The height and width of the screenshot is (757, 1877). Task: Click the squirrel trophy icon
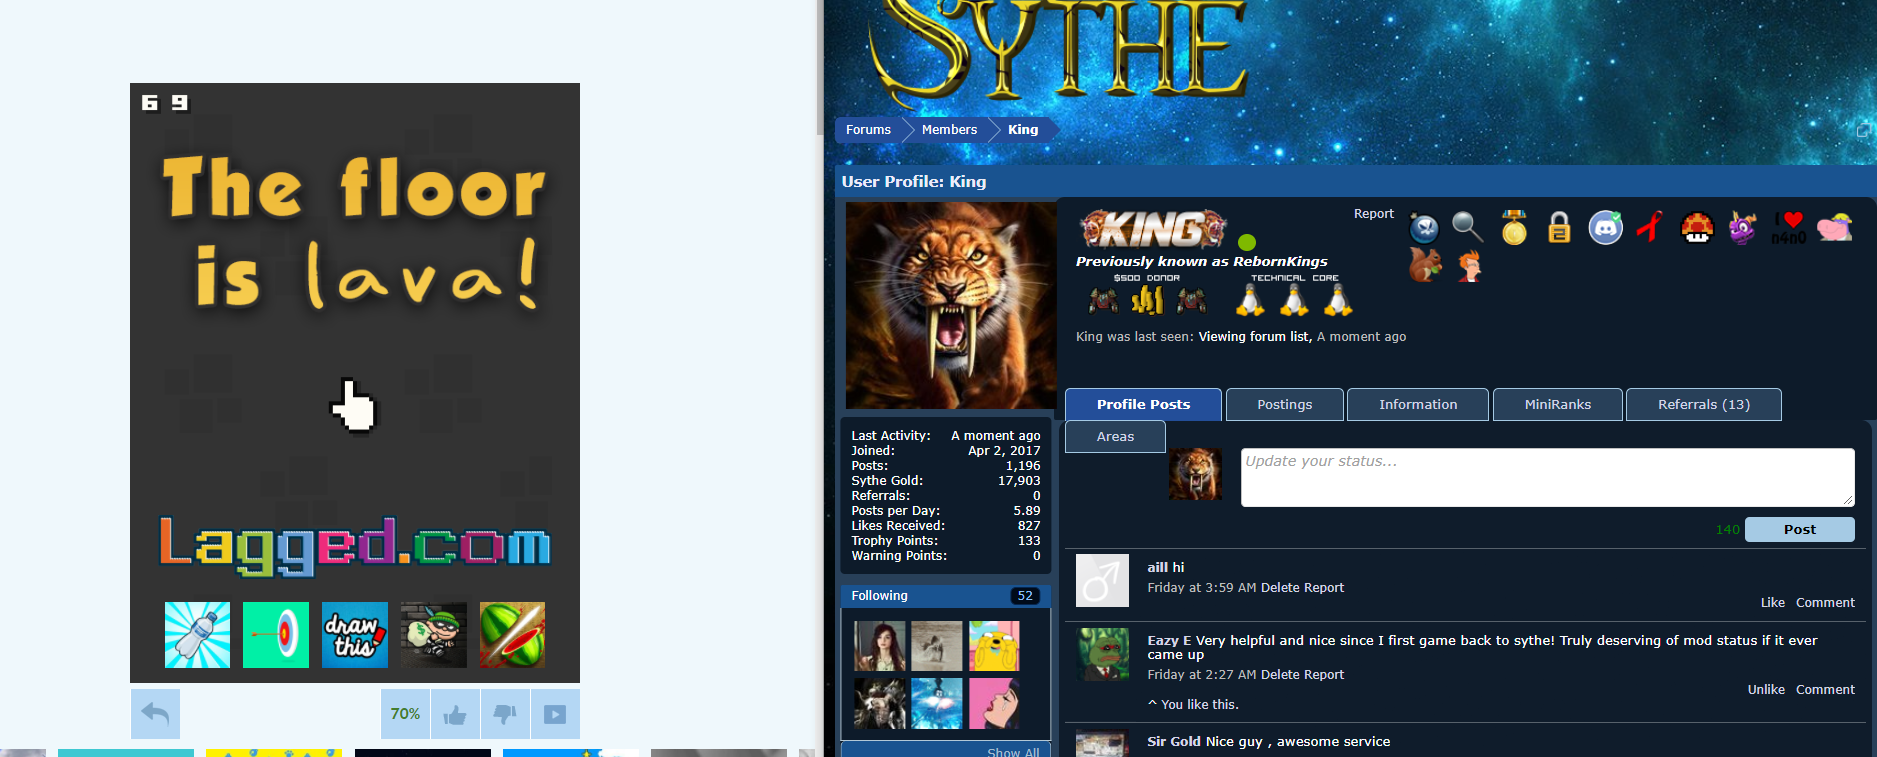coord(1425,265)
